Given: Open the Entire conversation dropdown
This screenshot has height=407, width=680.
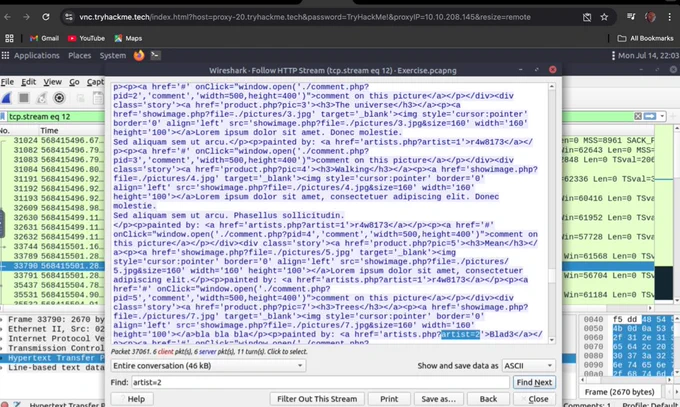Looking at the screenshot, I should click(208, 366).
